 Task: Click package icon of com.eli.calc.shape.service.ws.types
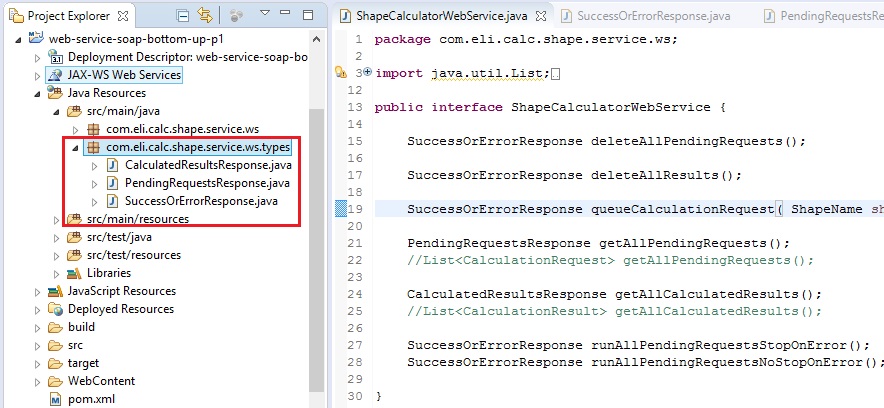click(x=94, y=148)
